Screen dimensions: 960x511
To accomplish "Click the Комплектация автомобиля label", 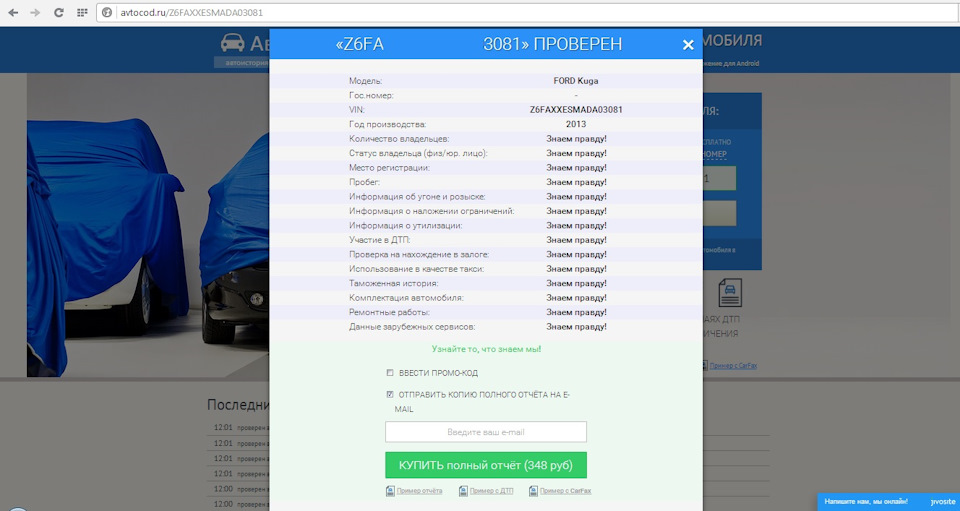I will pos(406,298).
